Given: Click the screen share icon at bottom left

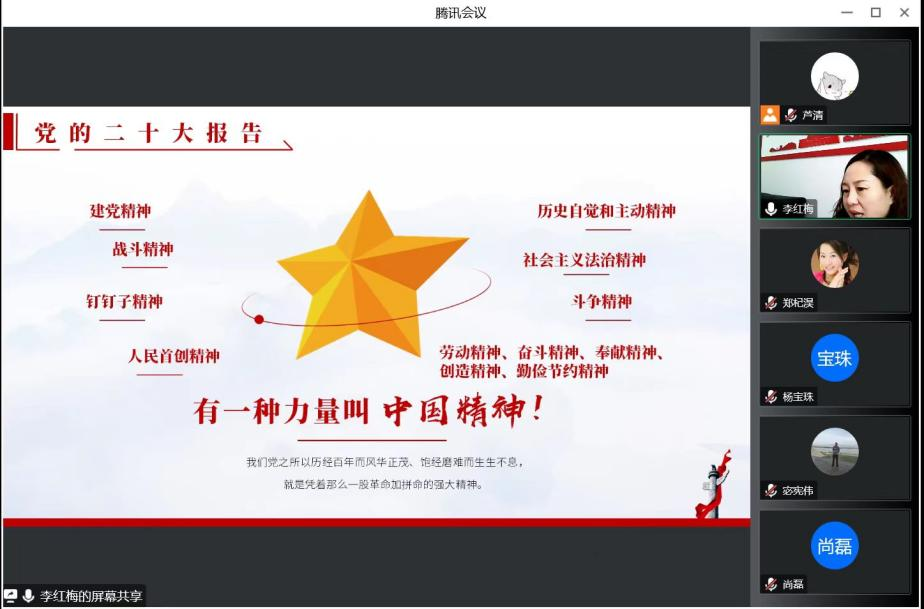Looking at the screenshot, I should (x=11, y=596).
